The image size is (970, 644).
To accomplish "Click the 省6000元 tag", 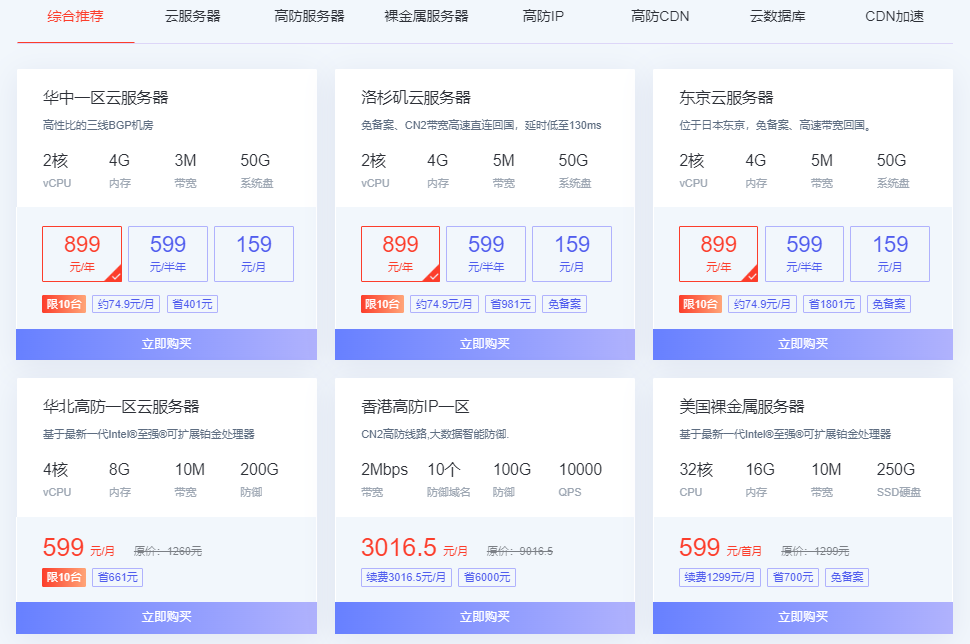I will click(x=487, y=577).
